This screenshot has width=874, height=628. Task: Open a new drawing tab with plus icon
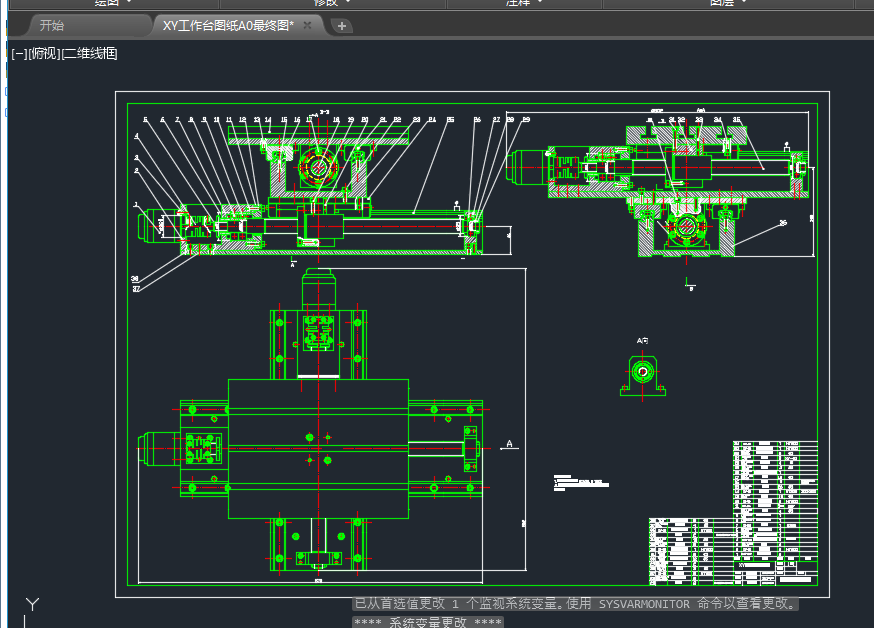click(342, 26)
